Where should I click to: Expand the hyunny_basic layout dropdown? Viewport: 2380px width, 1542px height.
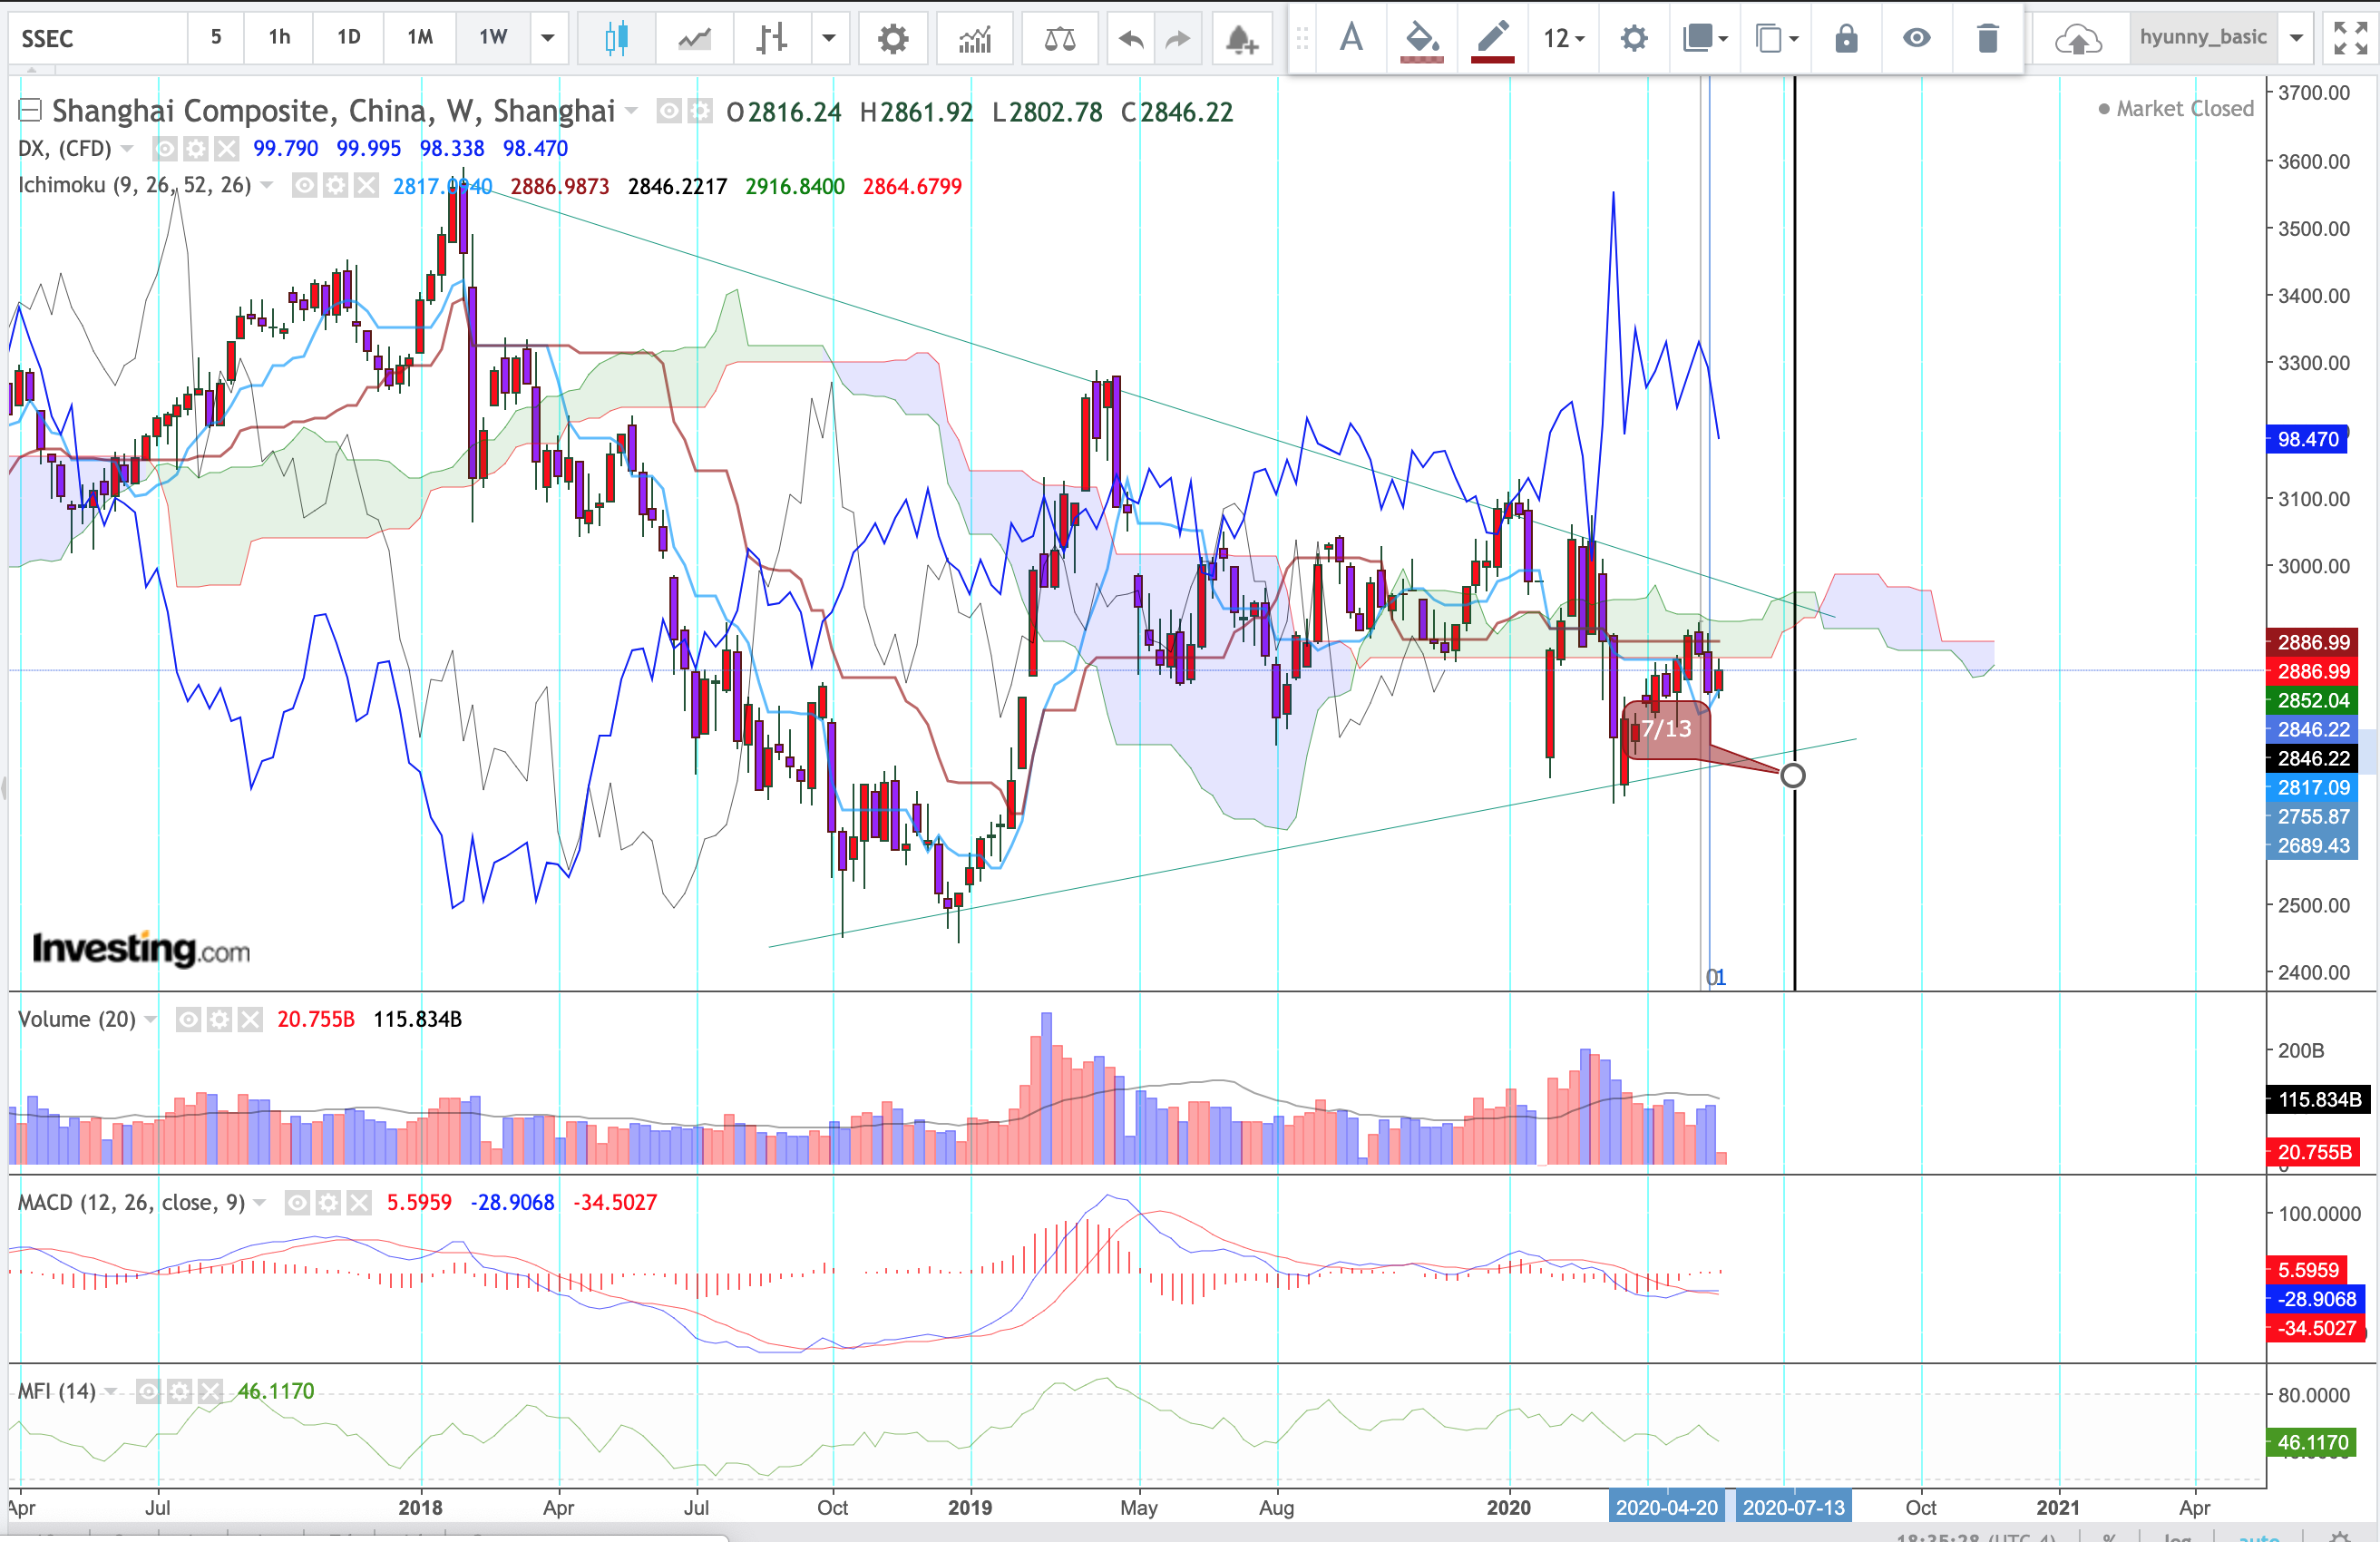2297,39
